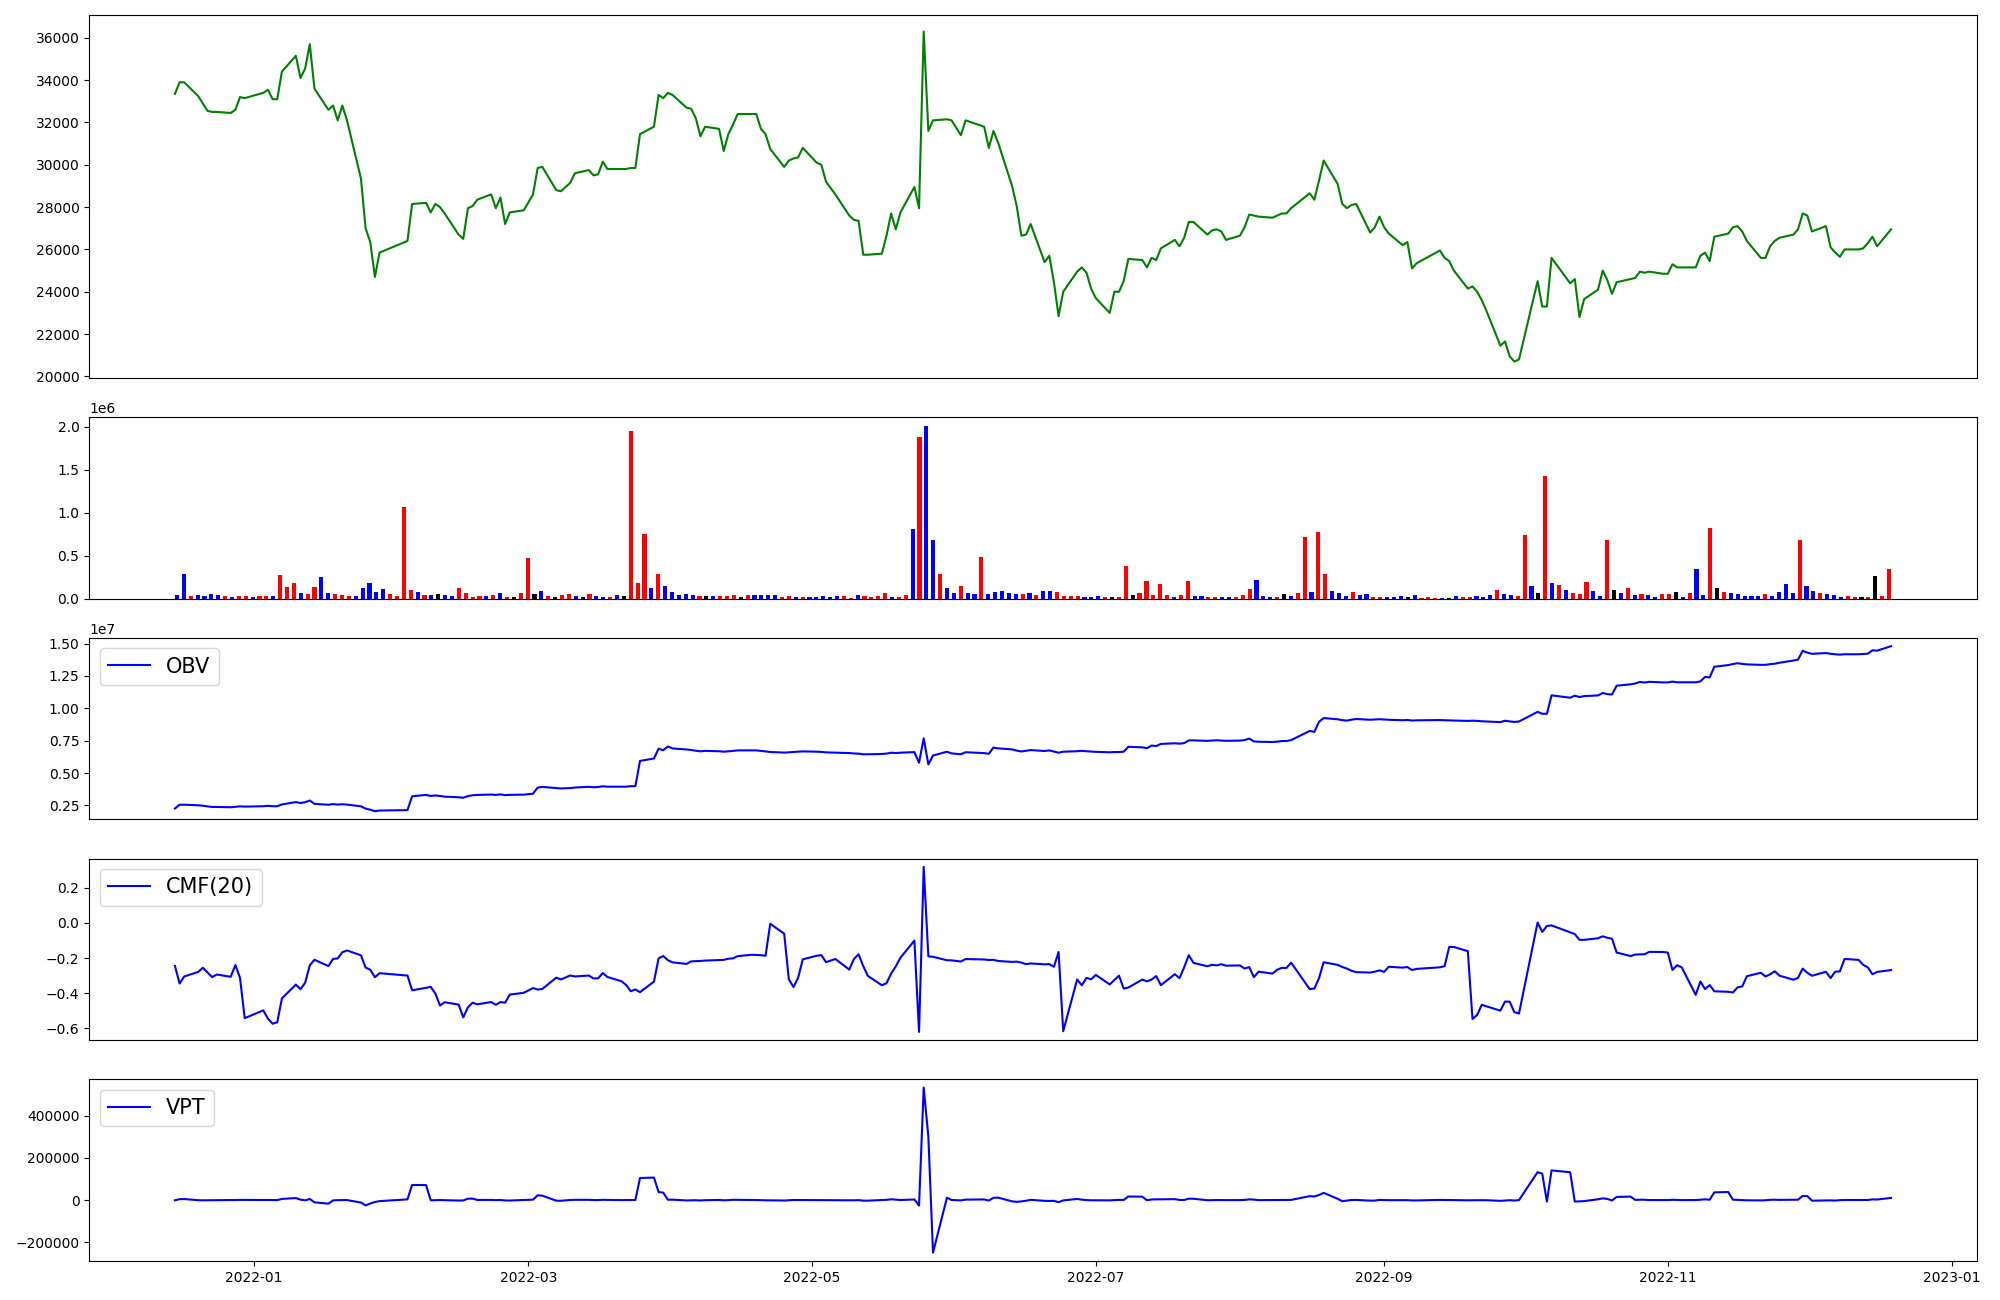Click the 2.0 volume axis label

(x=68, y=427)
